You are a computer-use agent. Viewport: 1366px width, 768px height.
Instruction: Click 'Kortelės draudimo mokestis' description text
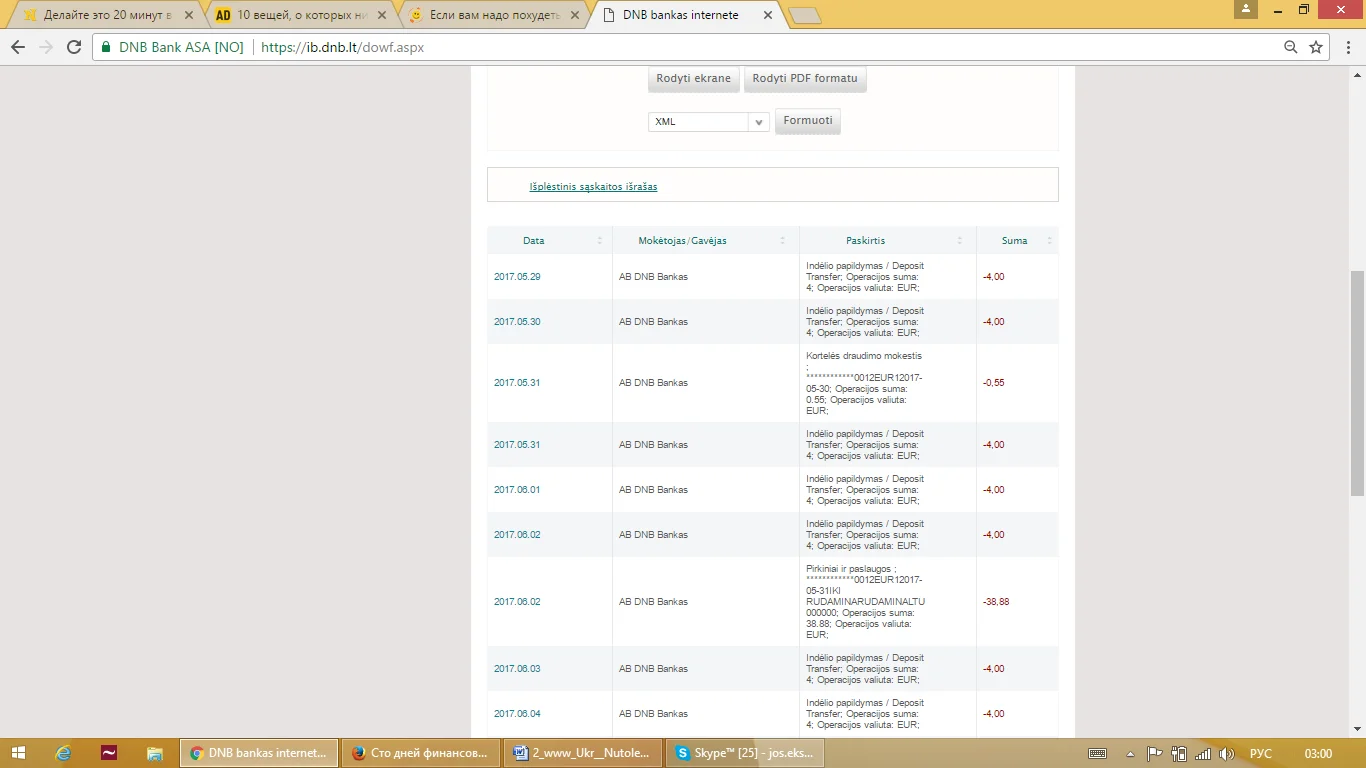click(864, 356)
